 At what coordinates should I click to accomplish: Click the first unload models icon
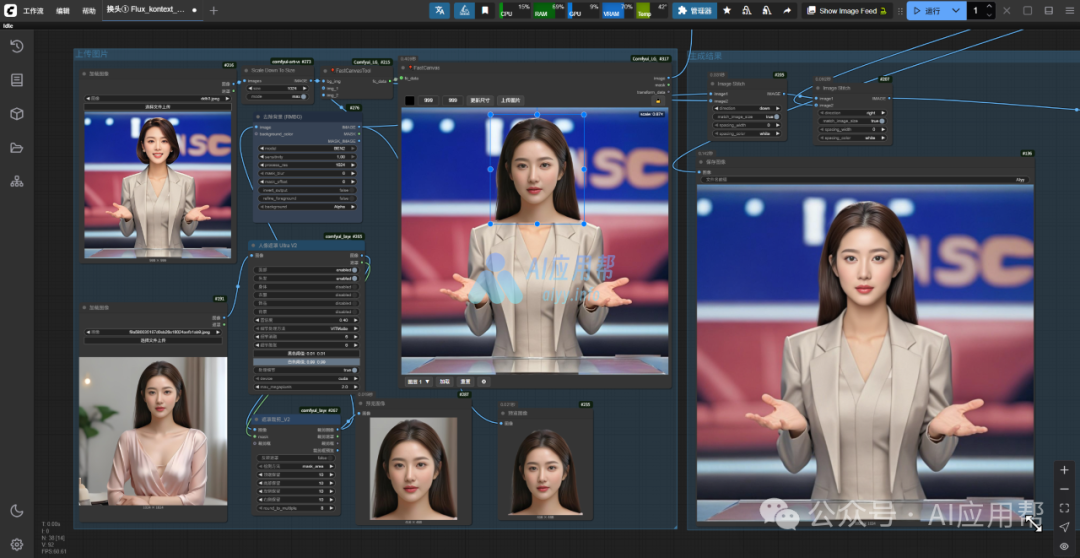(x=747, y=10)
